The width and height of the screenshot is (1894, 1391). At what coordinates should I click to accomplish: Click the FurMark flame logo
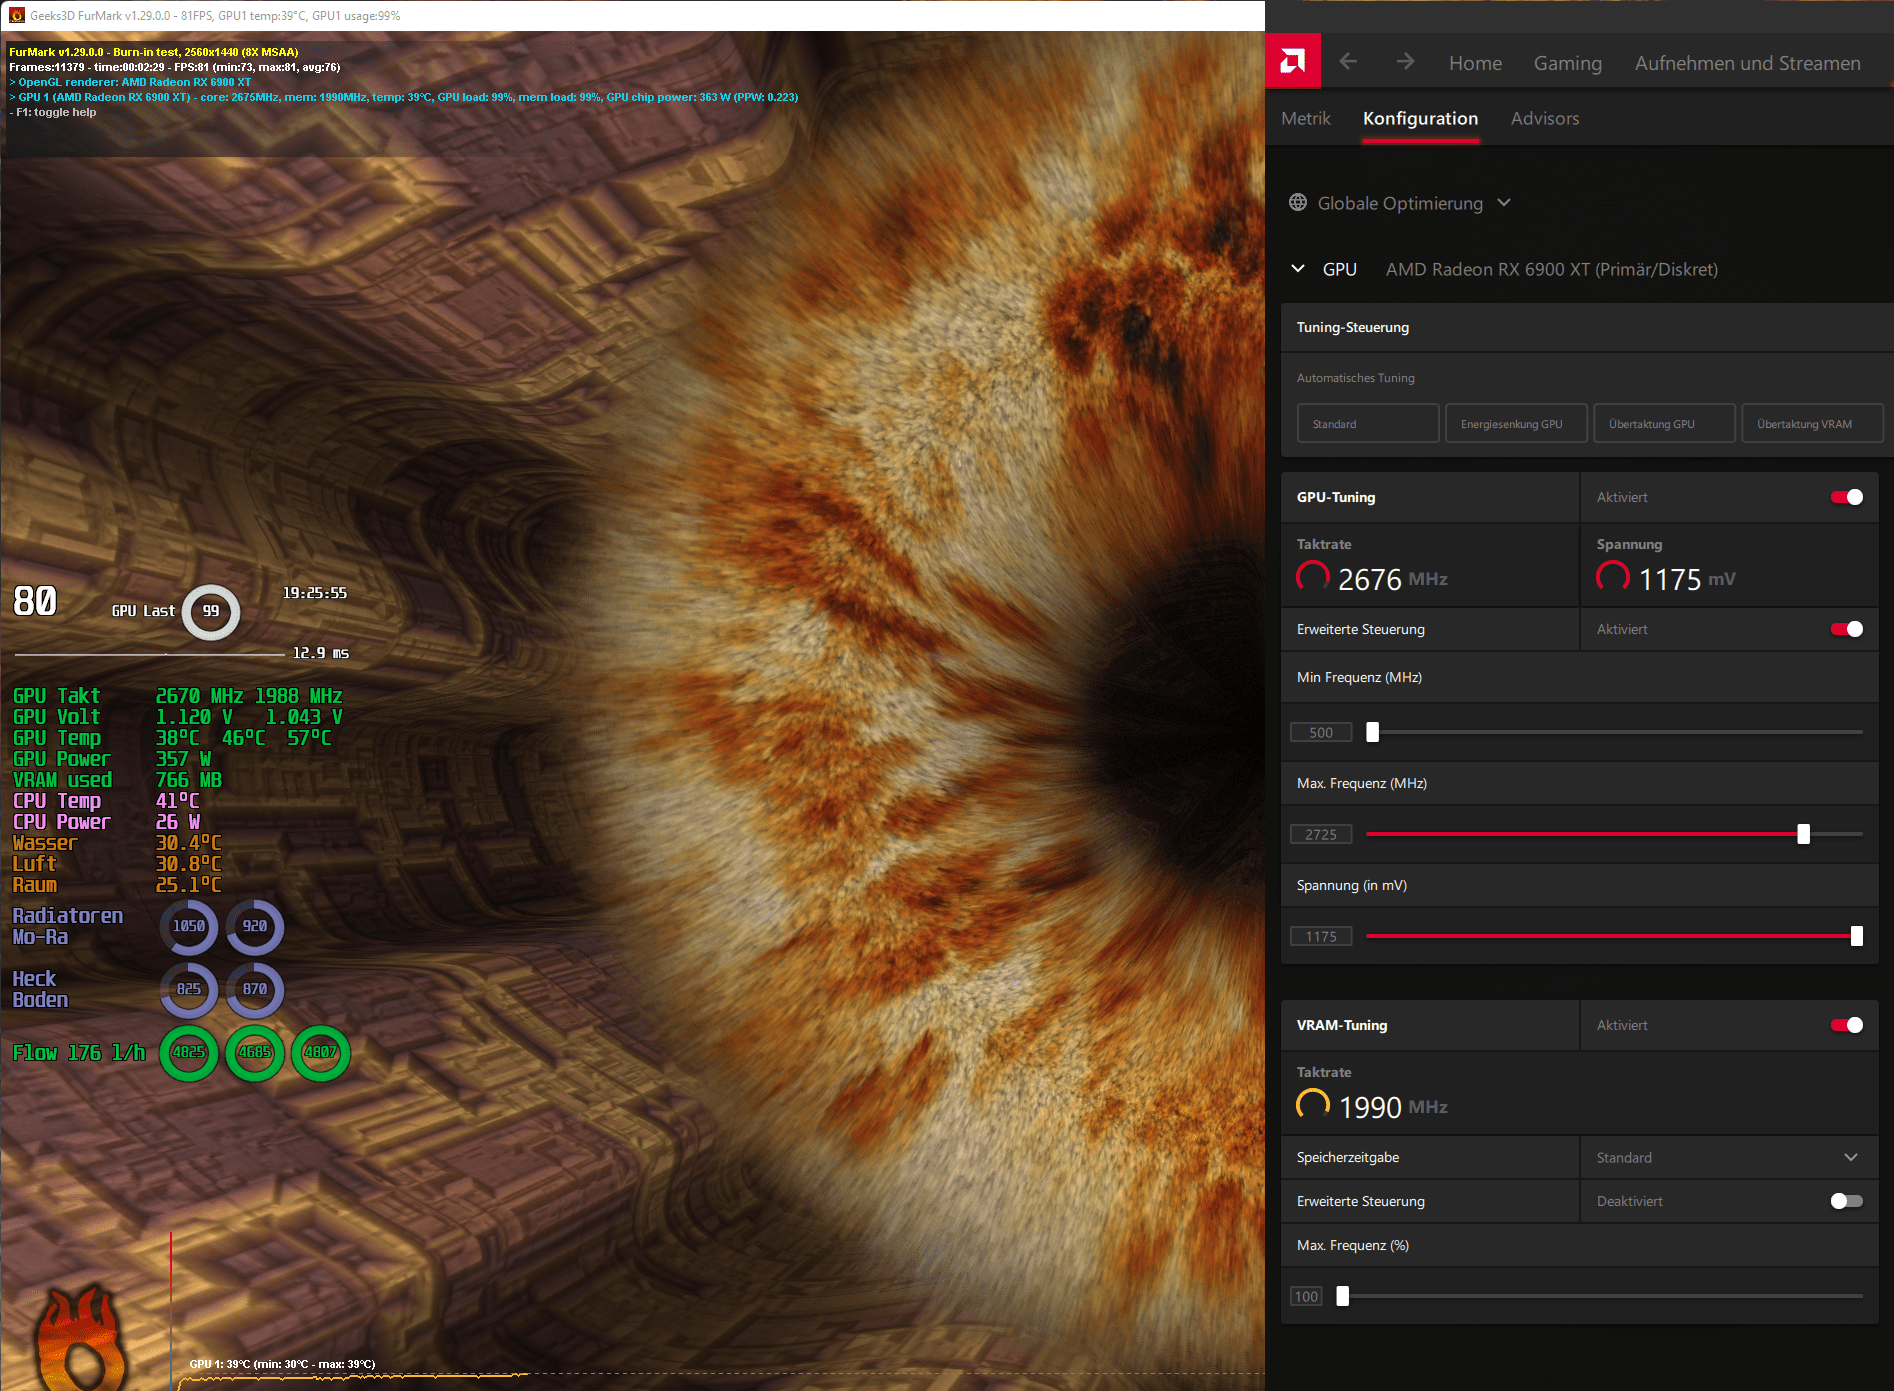tap(80, 1337)
